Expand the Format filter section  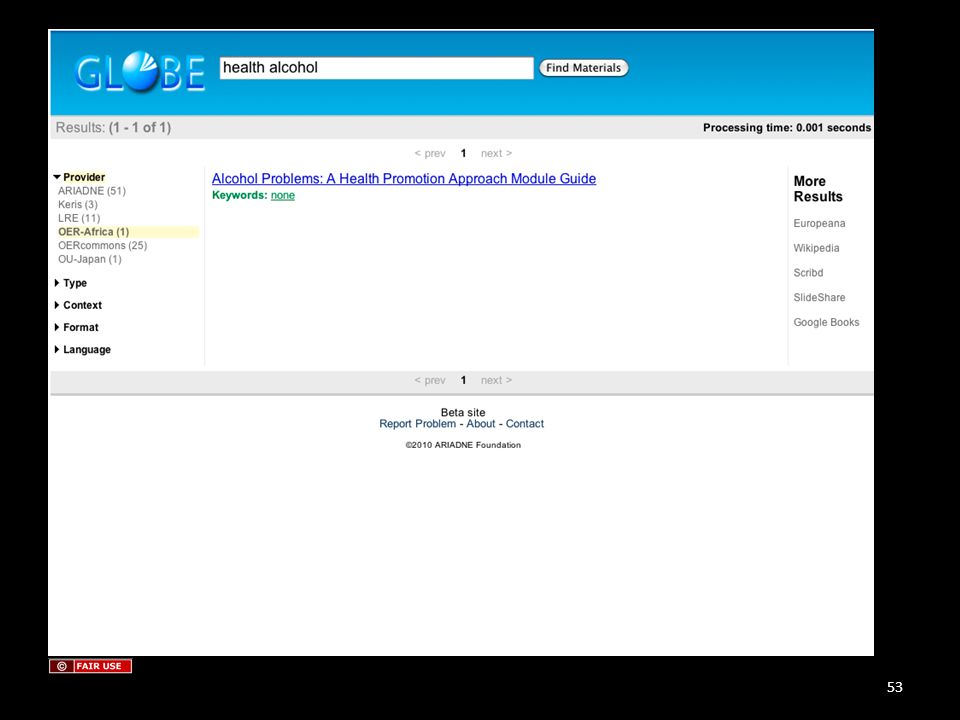click(76, 327)
